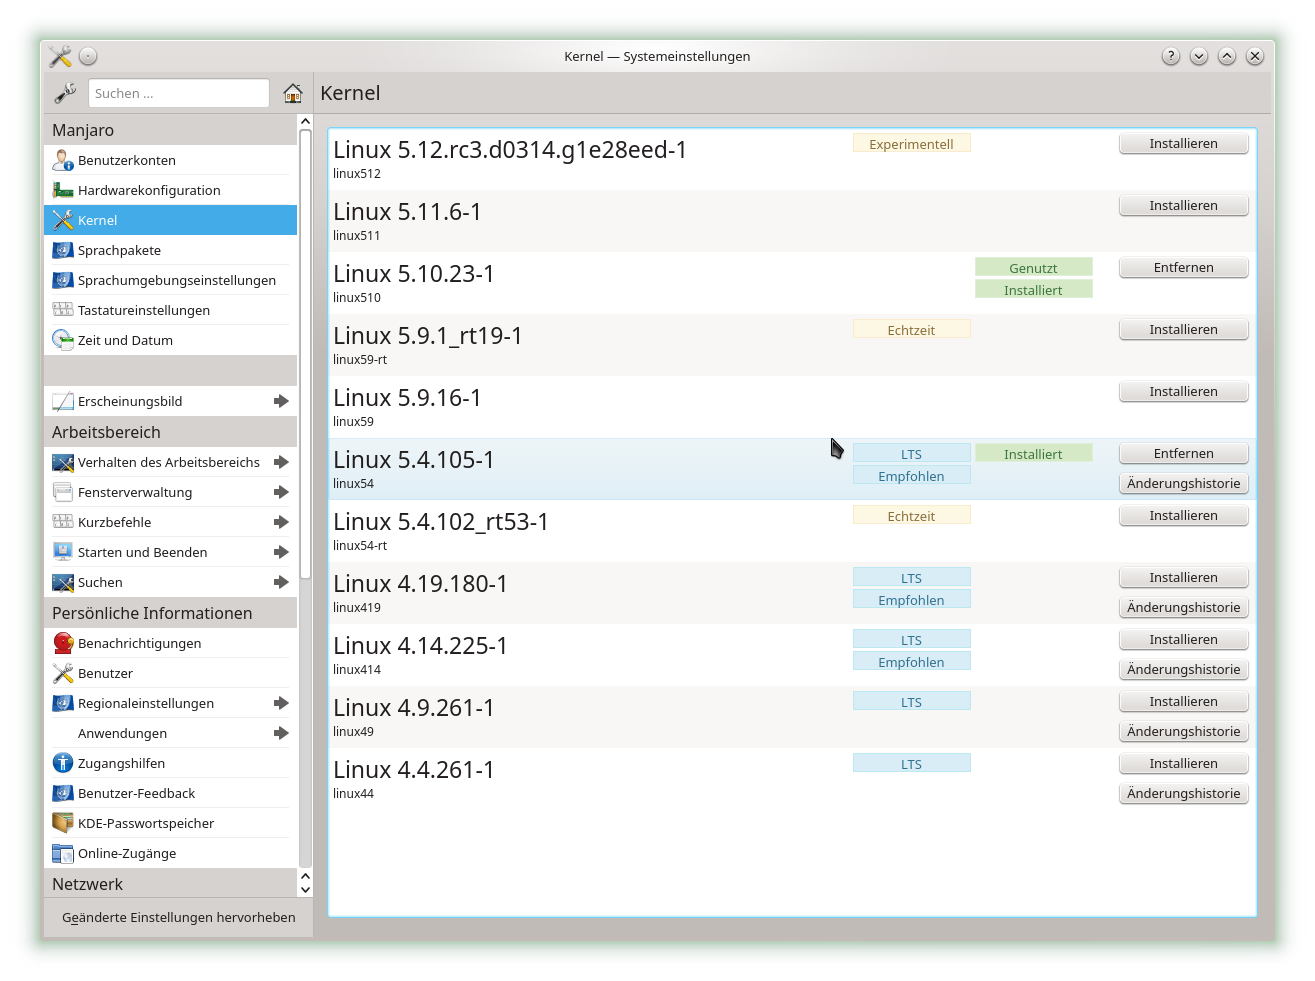Expand Starten und Beenden arrow
Image resolution: width=1315 pixels, height=981 pixels.
coord(281,552)
